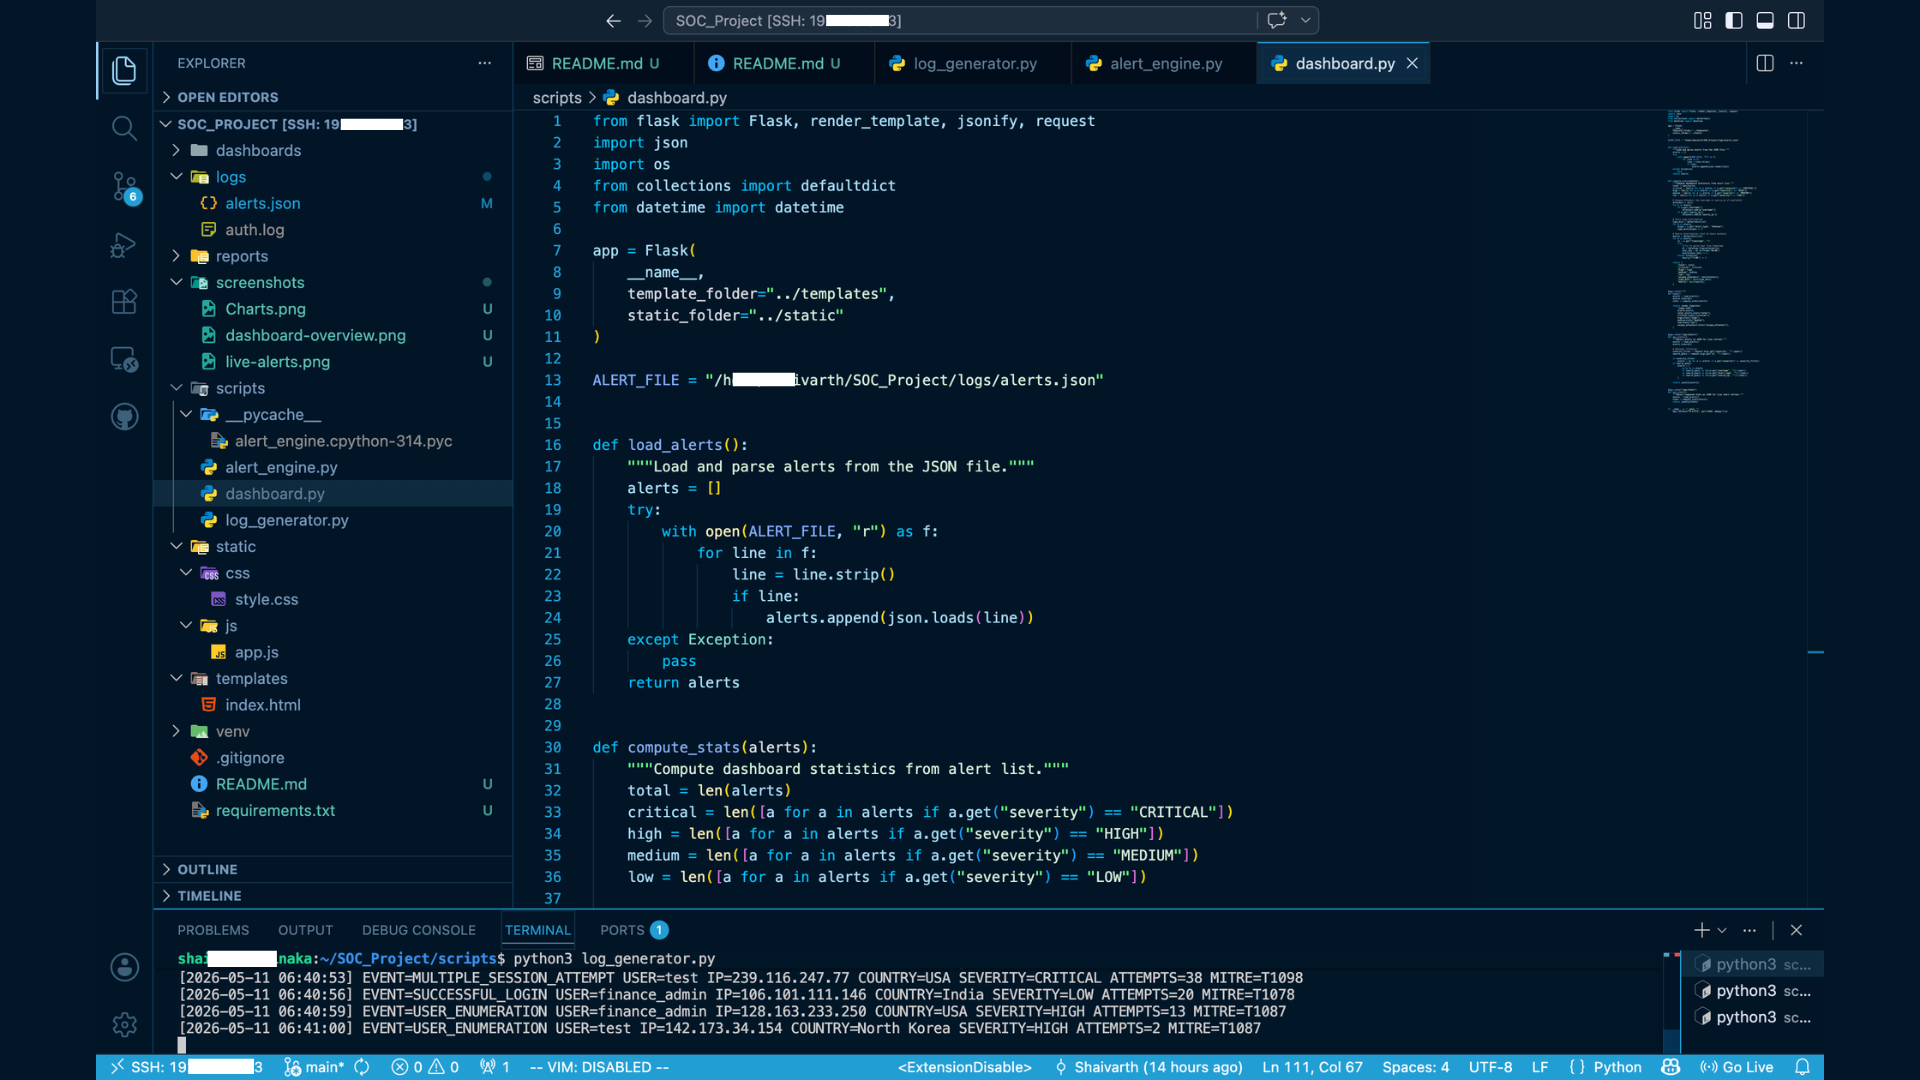Expand the reports folder
Screen dimensions: 1920x1080
click(x=242, y=256)
